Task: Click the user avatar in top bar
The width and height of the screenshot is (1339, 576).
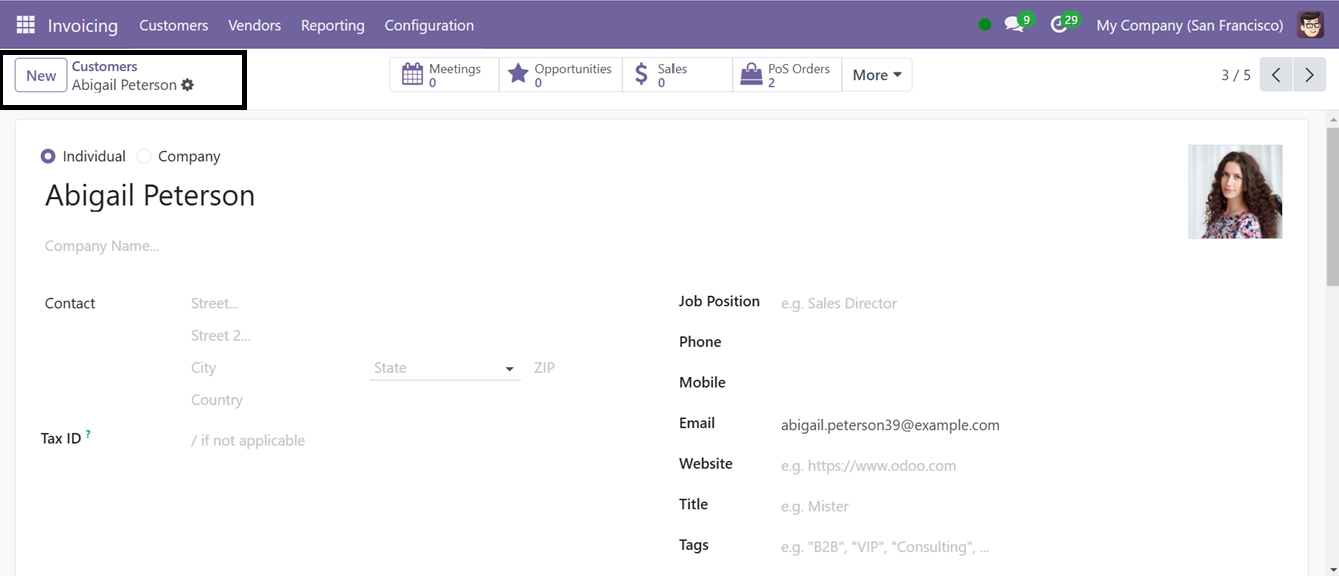Action: (1310, 25)
